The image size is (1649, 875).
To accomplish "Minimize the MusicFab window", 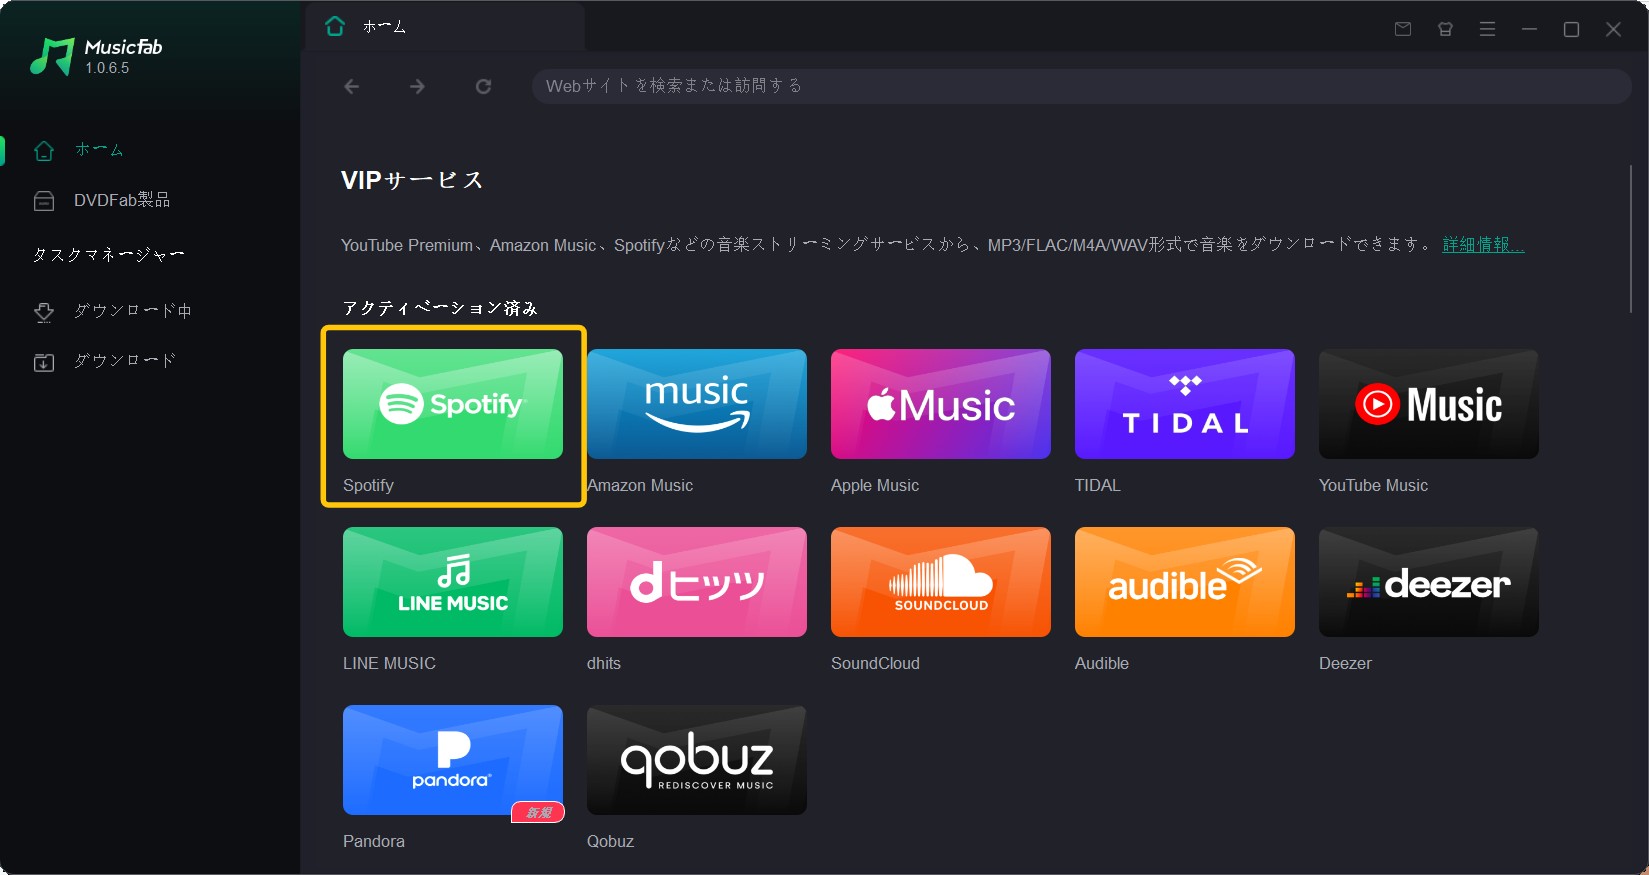I will click(1529, 29).
